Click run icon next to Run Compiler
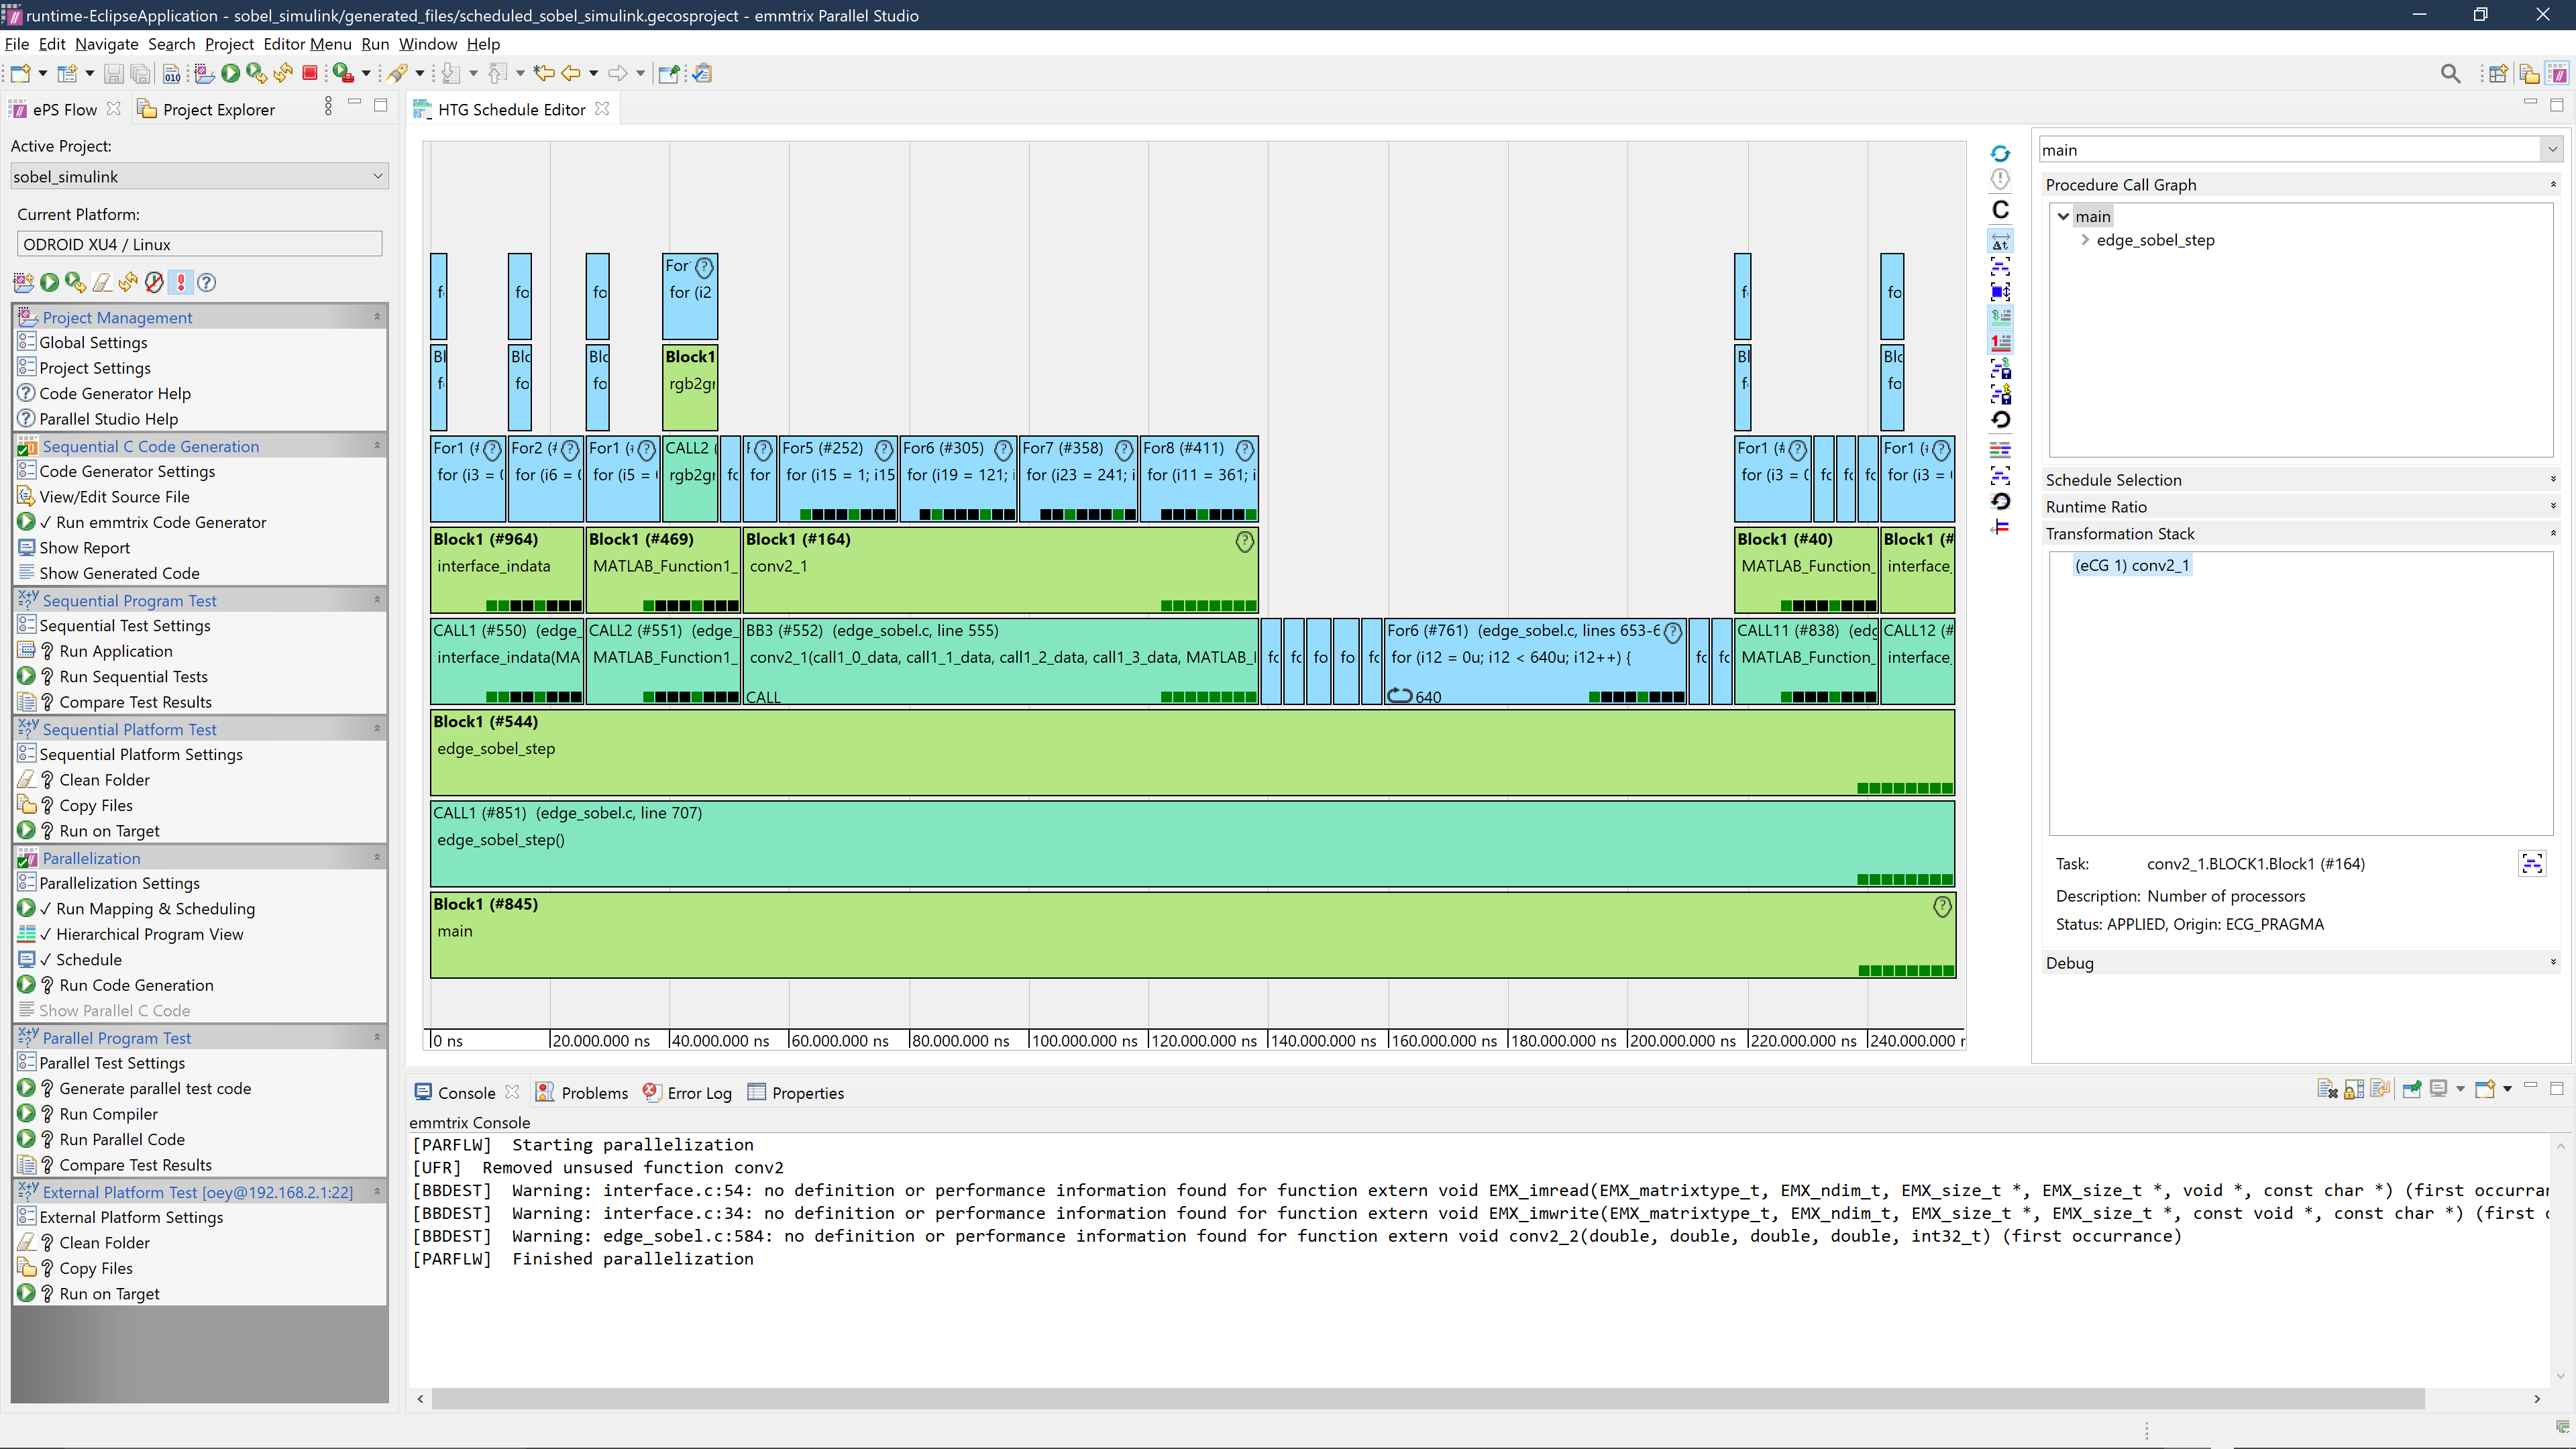Image resolution: width=2576 pixels, height=1449 pixels. coord(27,1113)
